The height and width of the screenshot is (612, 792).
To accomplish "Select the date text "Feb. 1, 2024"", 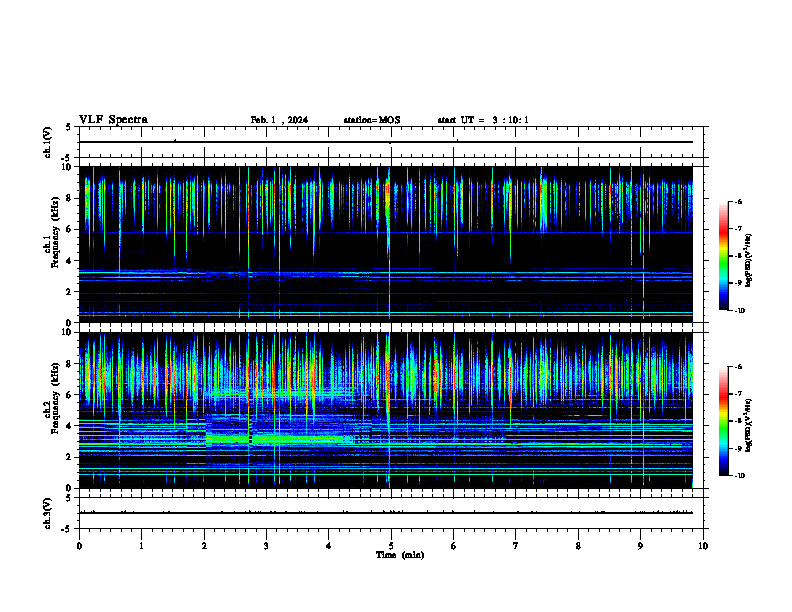I will [x=279, y=120].
